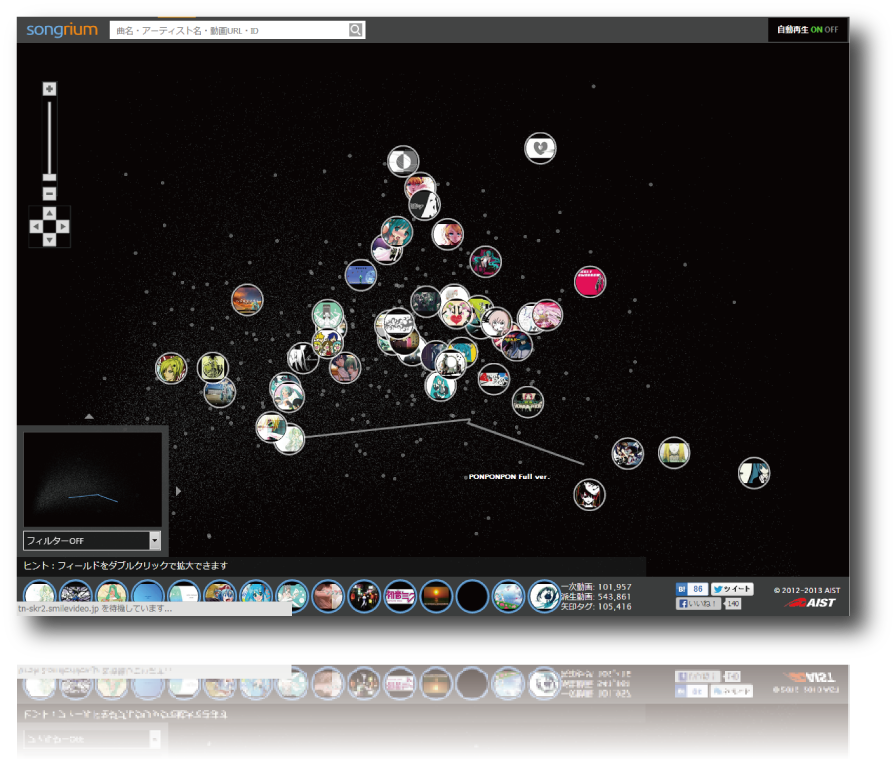Pan the map down with arrow

click(50, 240)
